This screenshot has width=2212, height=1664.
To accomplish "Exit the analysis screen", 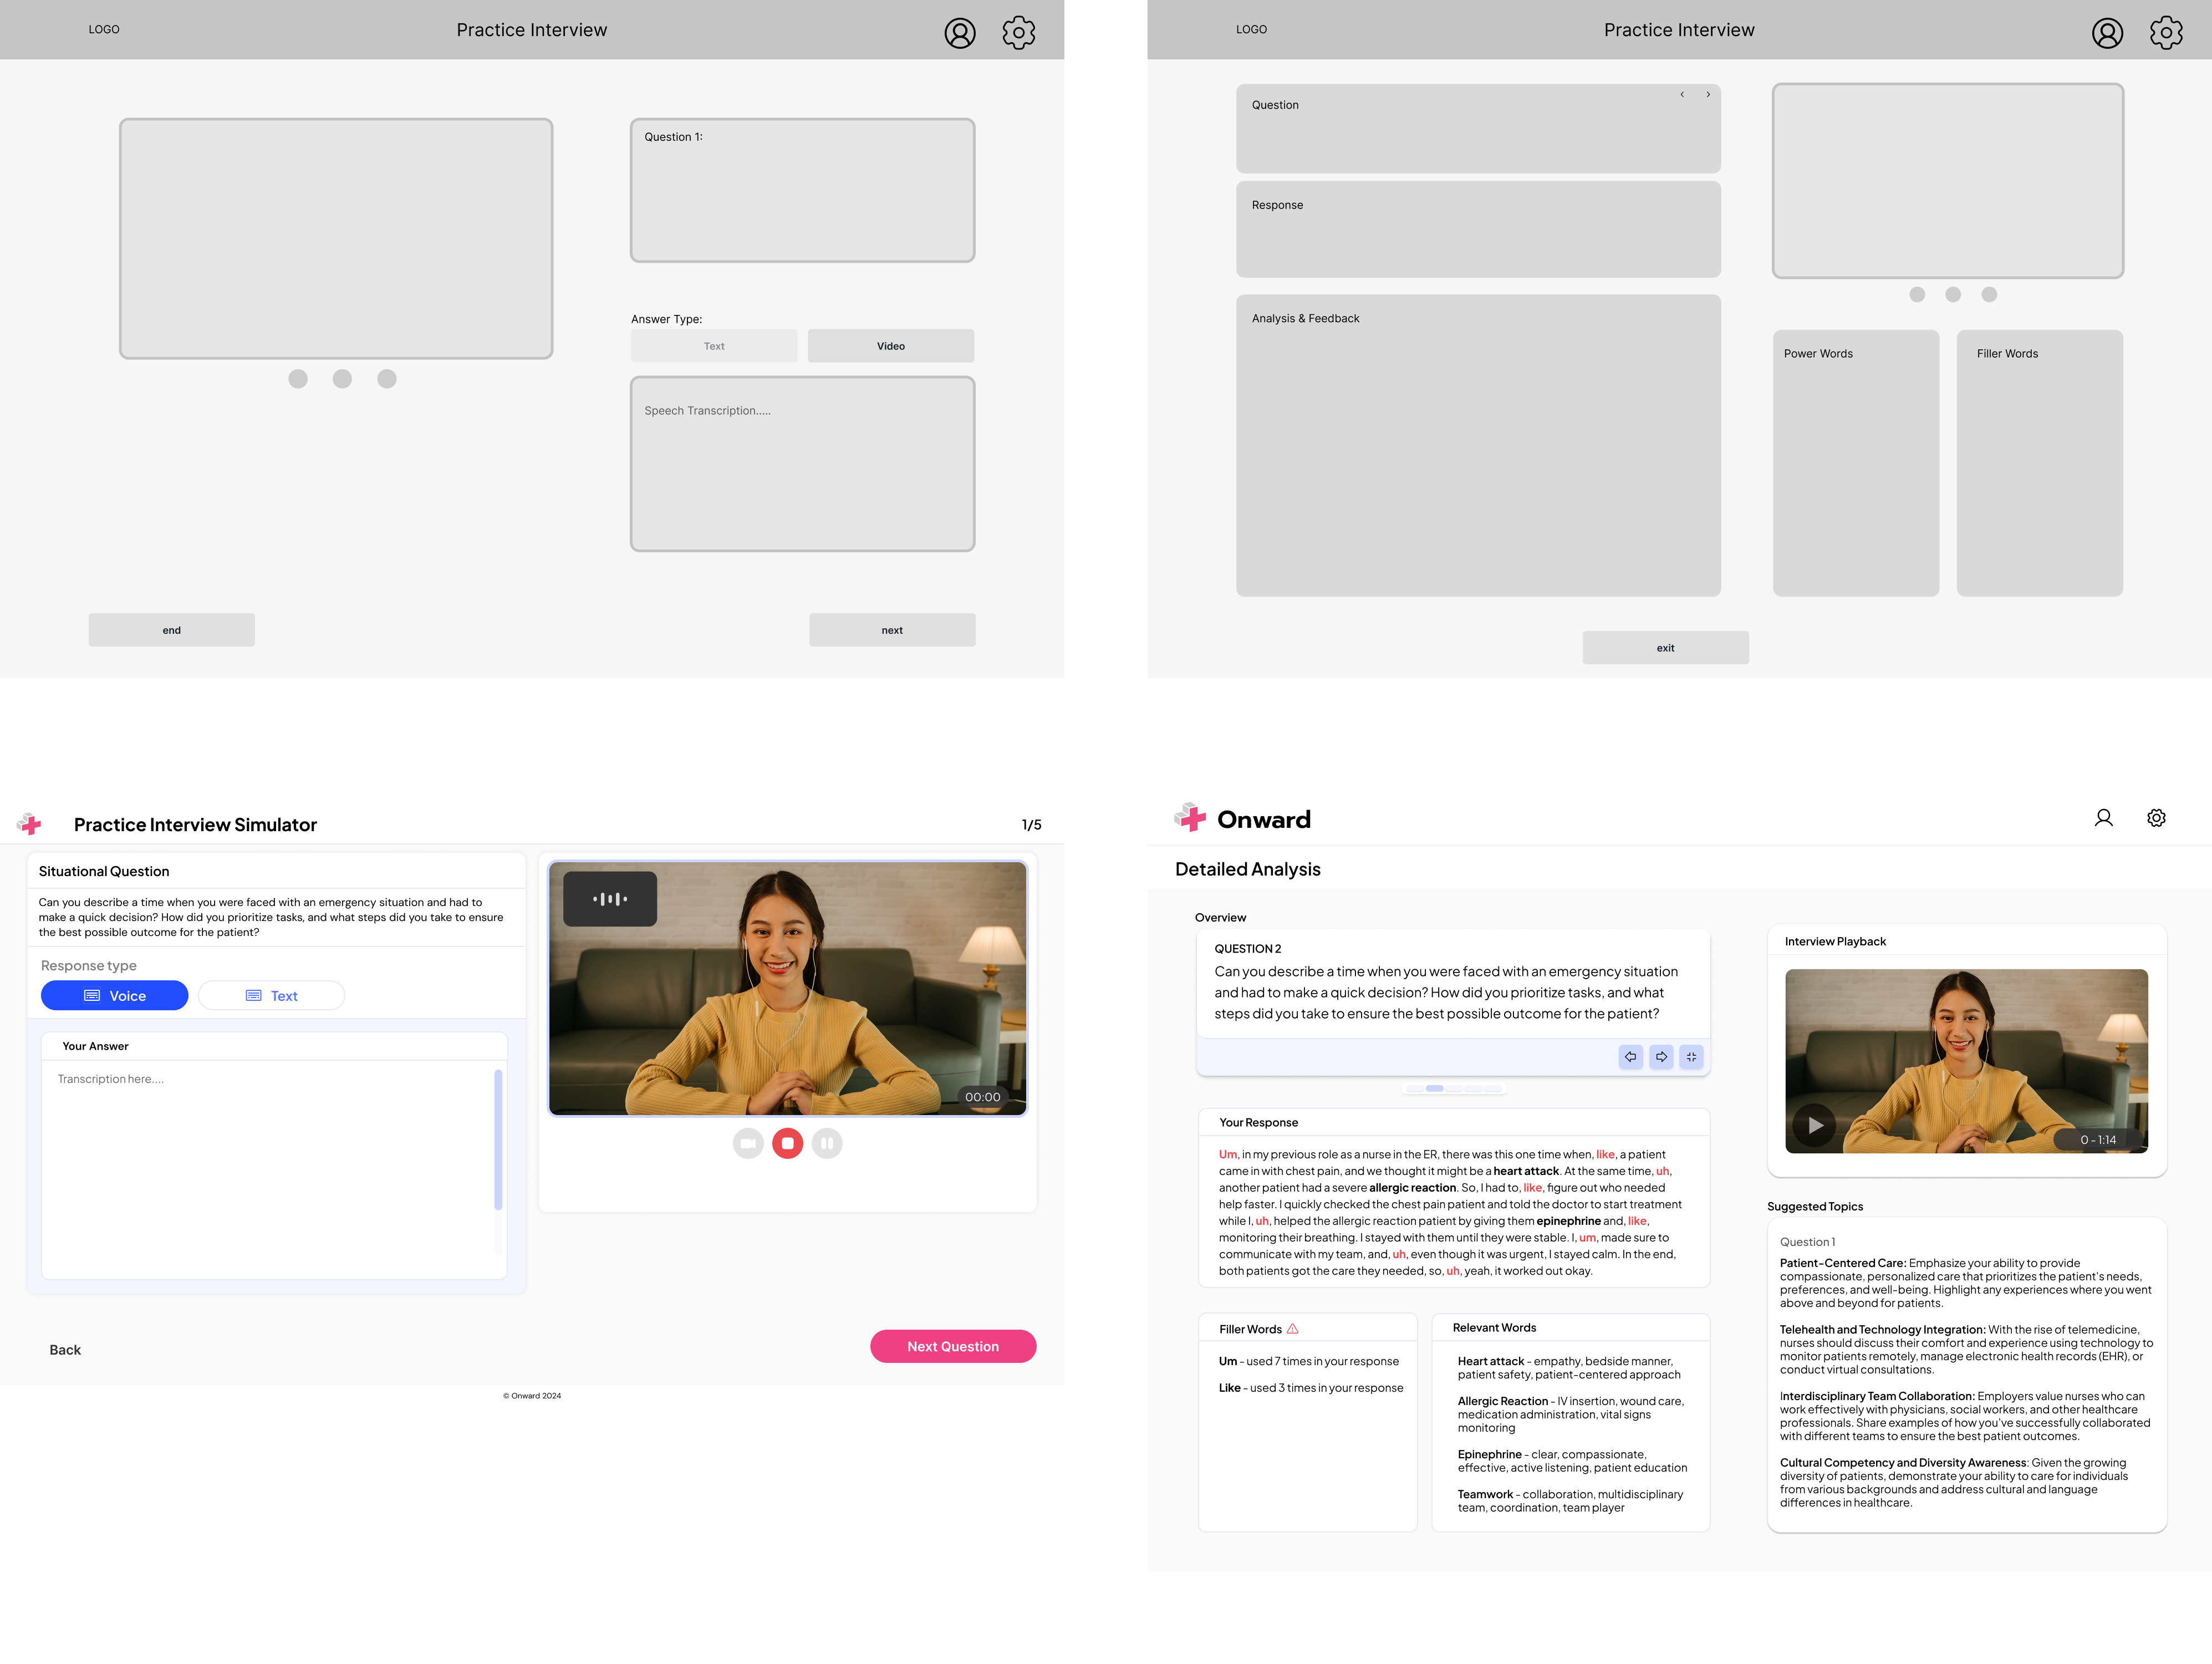I will click(1665, 647).
